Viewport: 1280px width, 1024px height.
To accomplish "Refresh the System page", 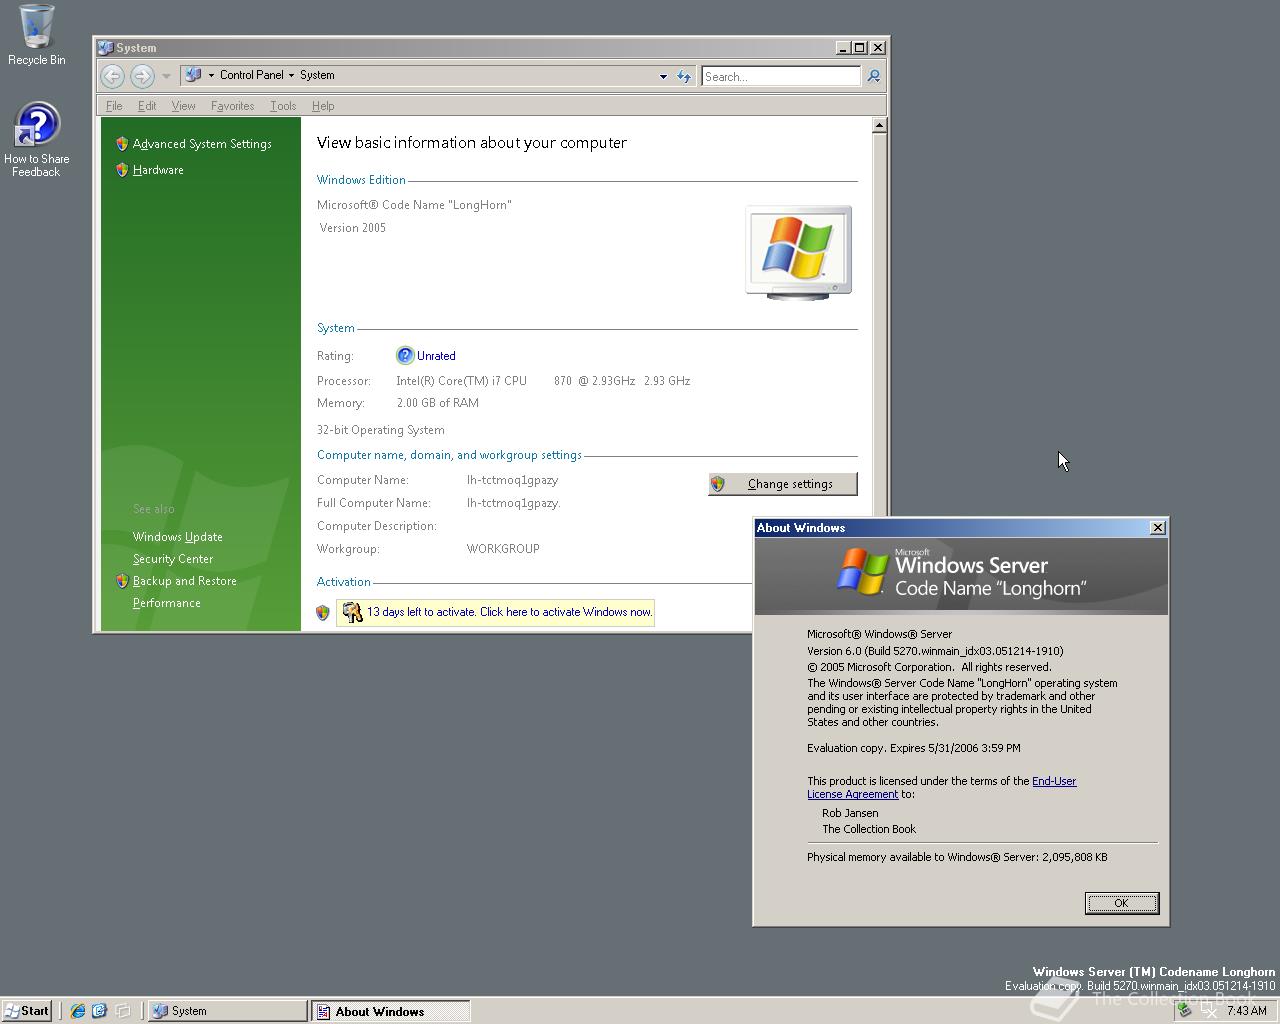I will coord(684,76).
